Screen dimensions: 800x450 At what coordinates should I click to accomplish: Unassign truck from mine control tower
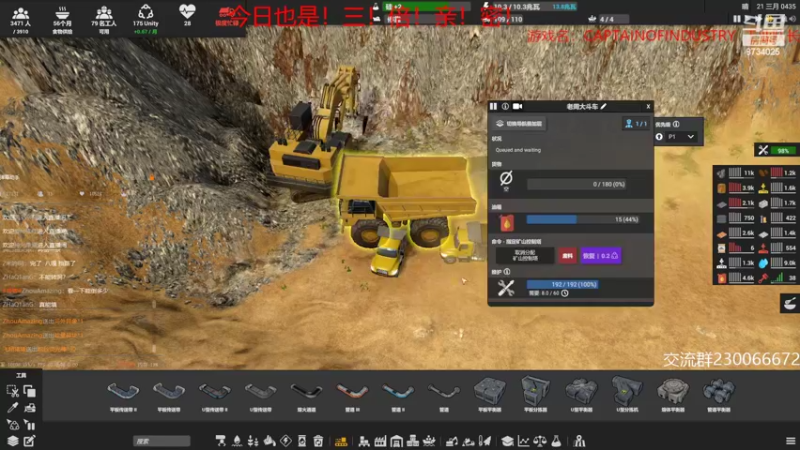[x=525, y=256]
